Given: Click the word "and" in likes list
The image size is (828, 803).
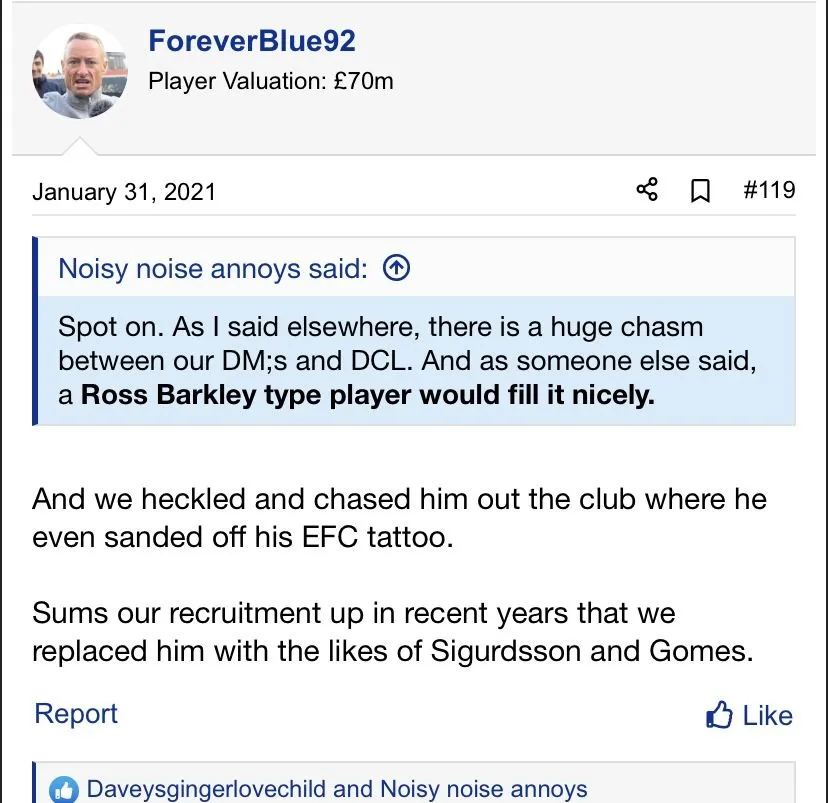Looking at the screenshot, I should (353, 789).
